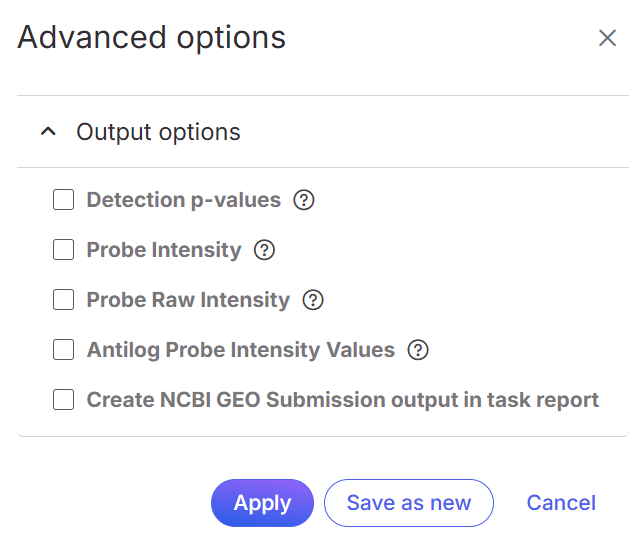Enable the NCBI GEO Submission output checkbox
This screenshot has width=644, height=538.
(x=64, y=400)
